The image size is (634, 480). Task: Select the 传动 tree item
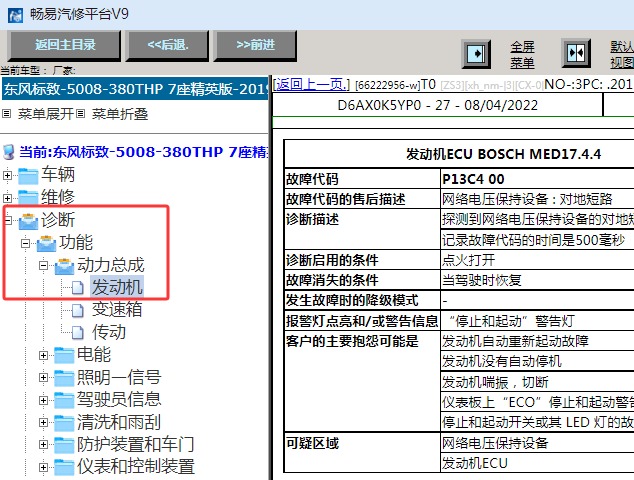pyautogui.click(x=108, y=332)
